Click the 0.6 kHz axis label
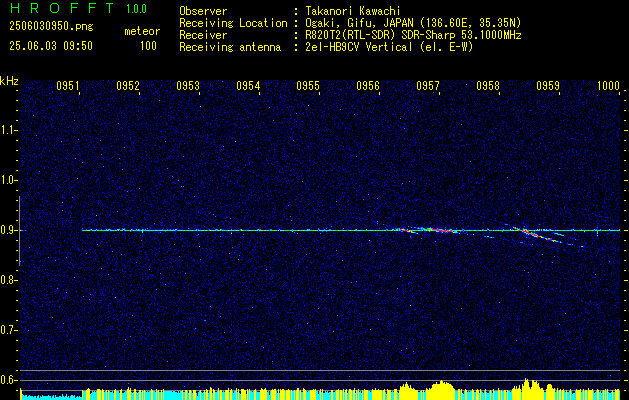Viewport: 629px width, 400px height. coord(8,380)
